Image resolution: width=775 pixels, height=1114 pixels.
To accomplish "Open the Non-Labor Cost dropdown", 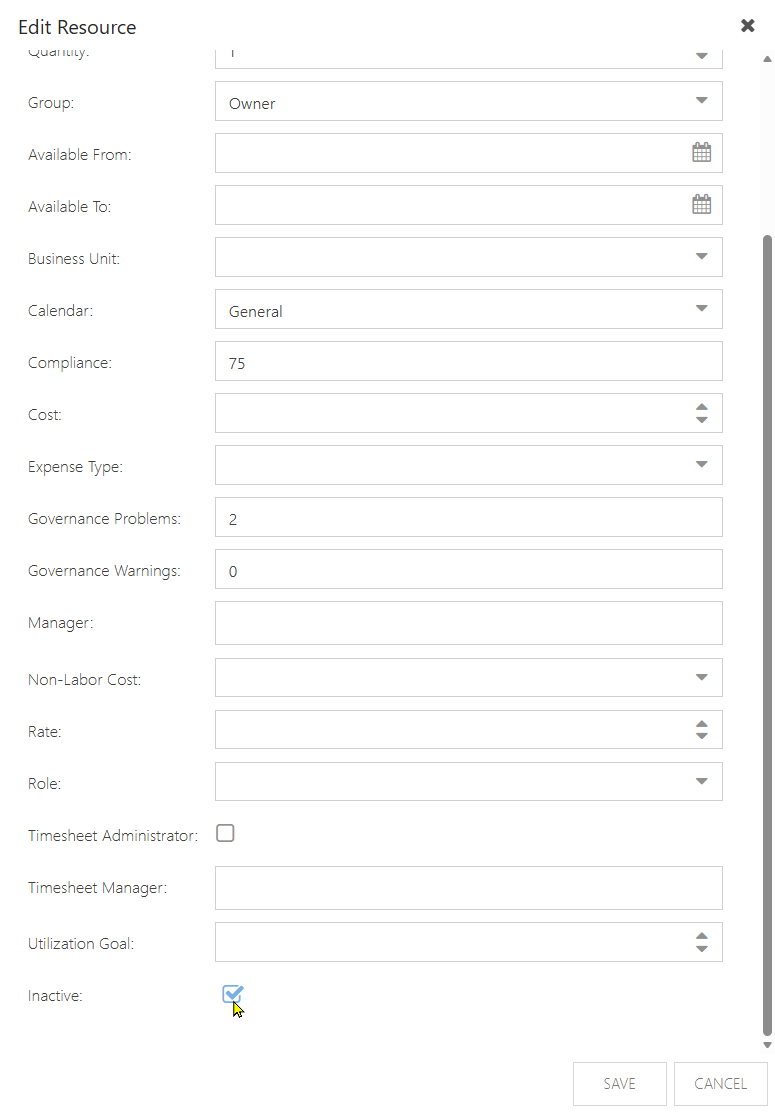I will [x=701, y=677].
